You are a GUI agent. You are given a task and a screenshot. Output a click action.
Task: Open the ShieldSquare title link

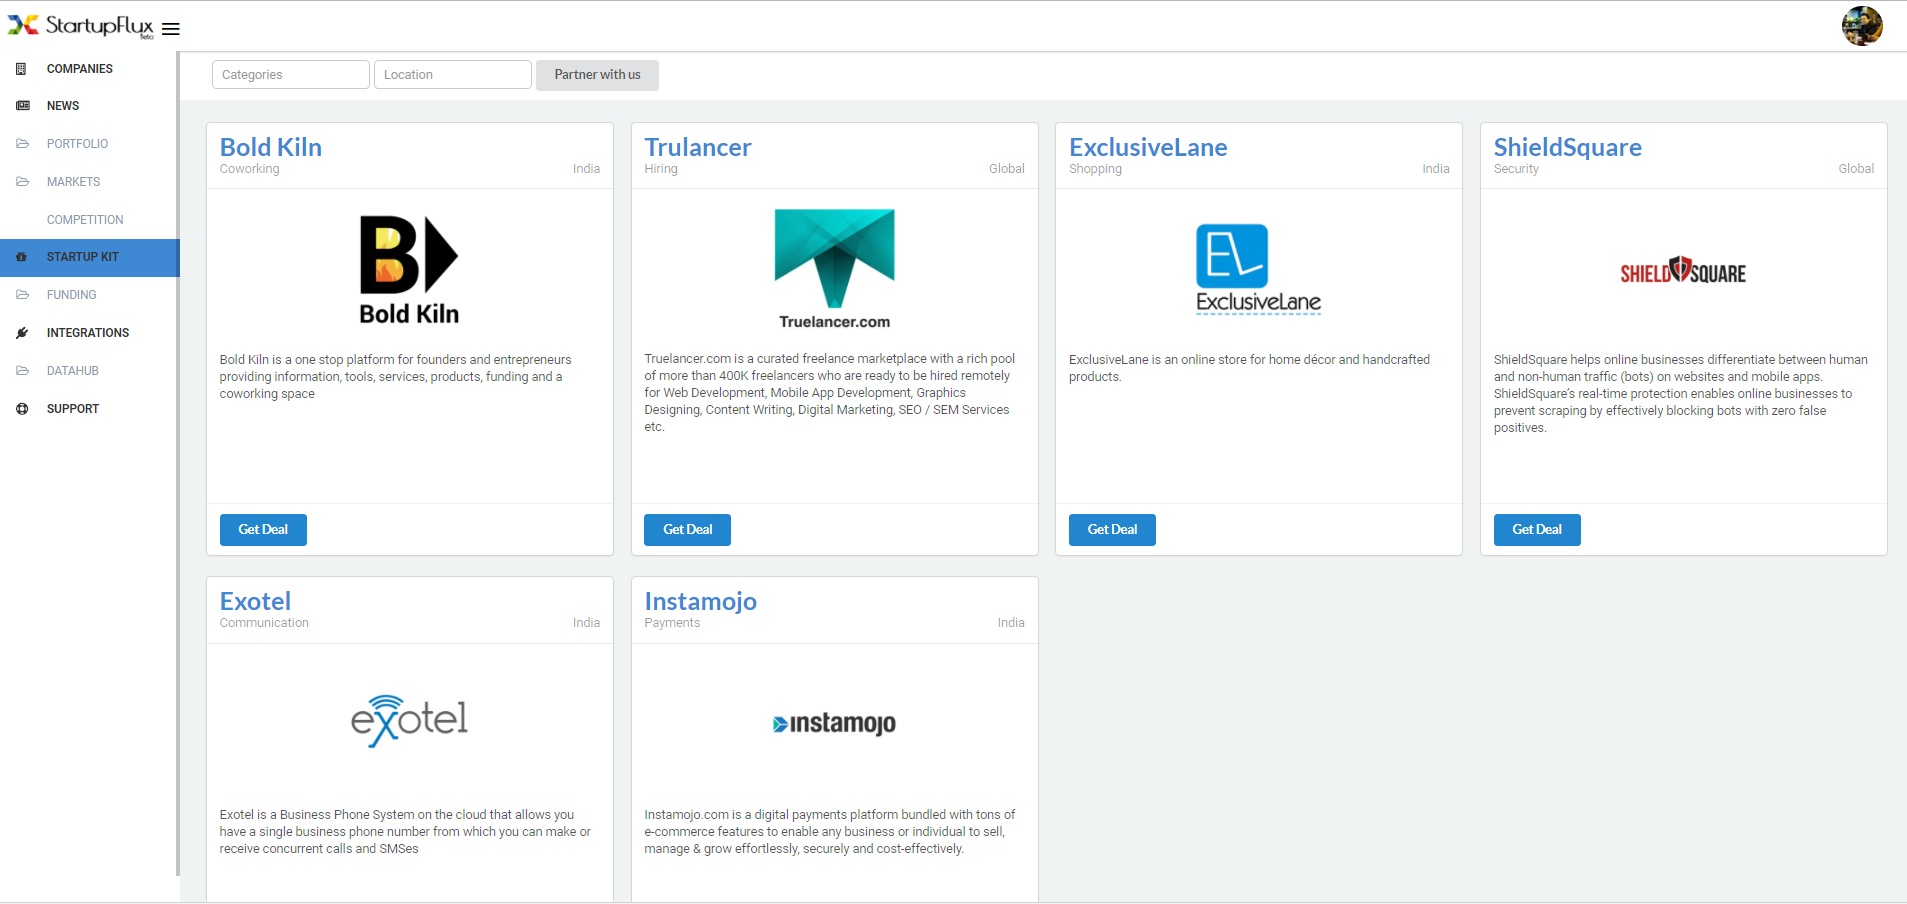coord(1568,147)
